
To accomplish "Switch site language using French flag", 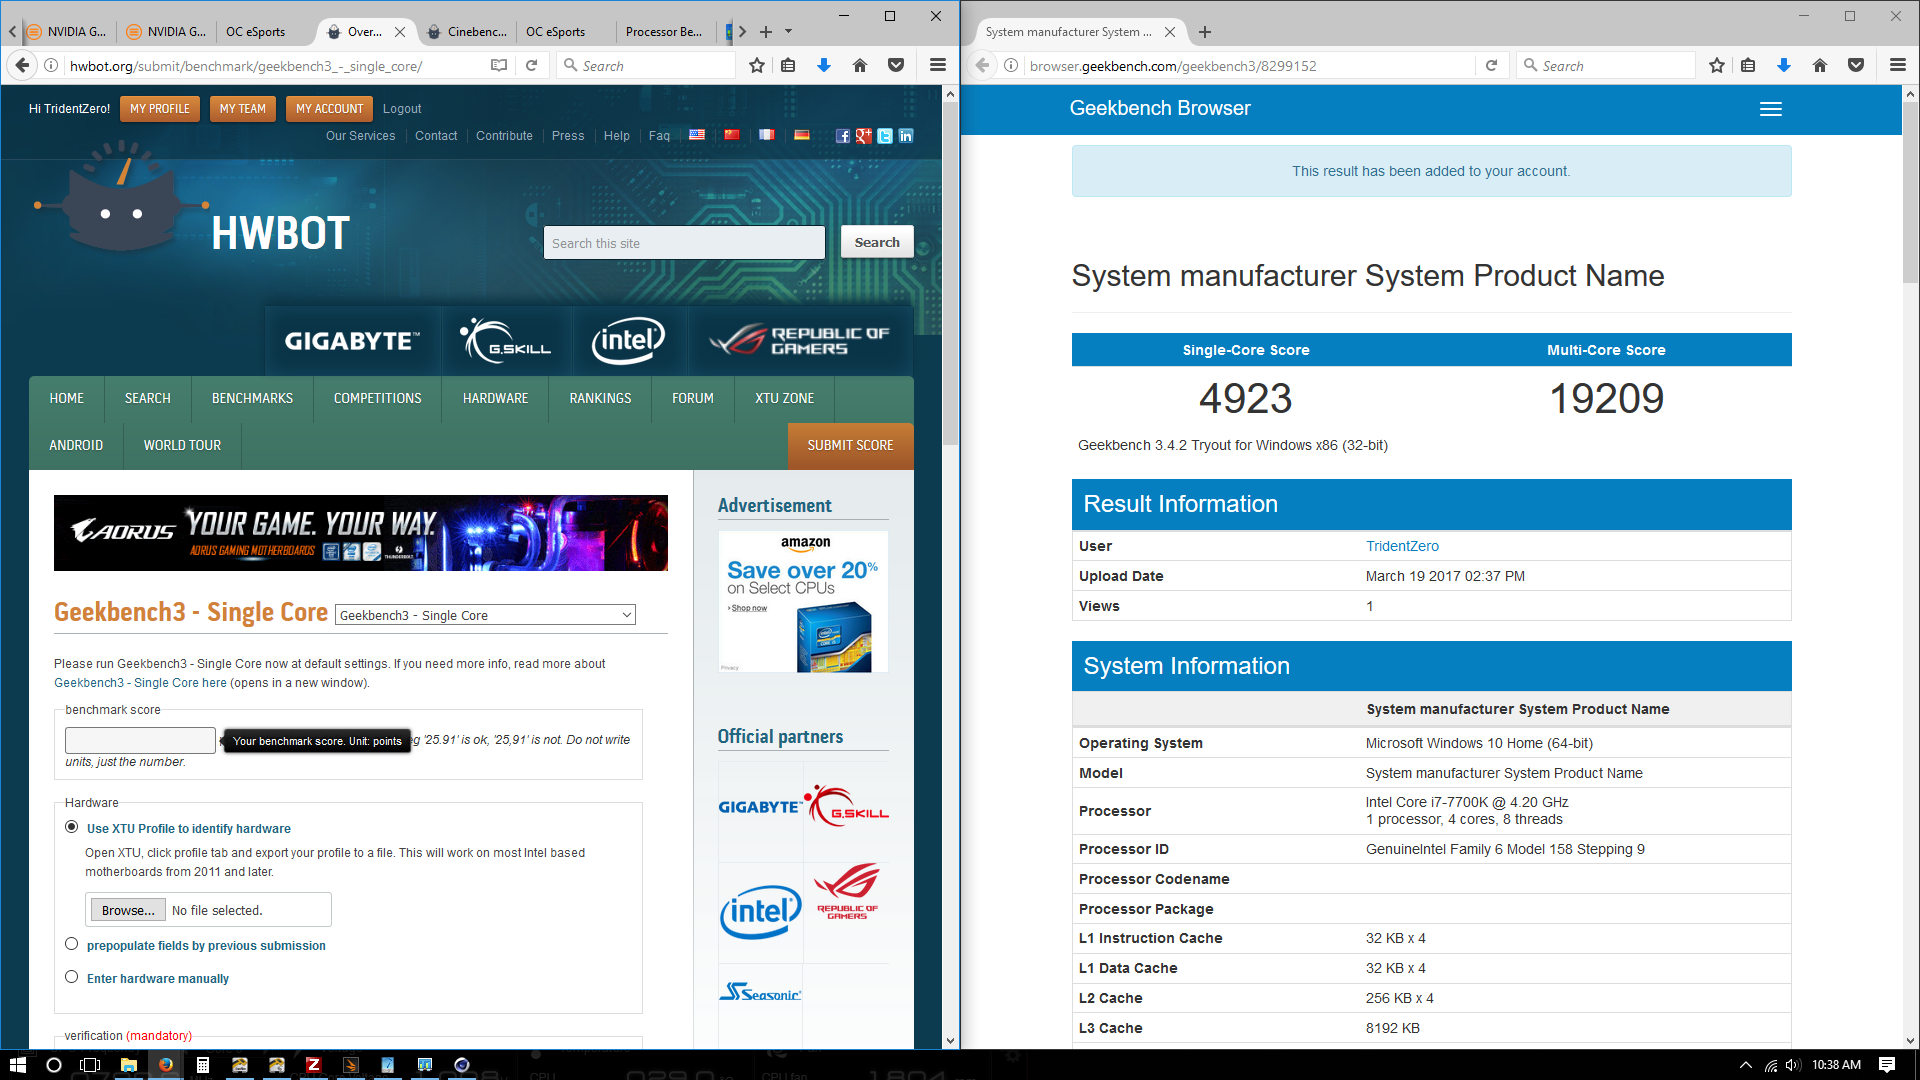I will (x=767, y=135).
